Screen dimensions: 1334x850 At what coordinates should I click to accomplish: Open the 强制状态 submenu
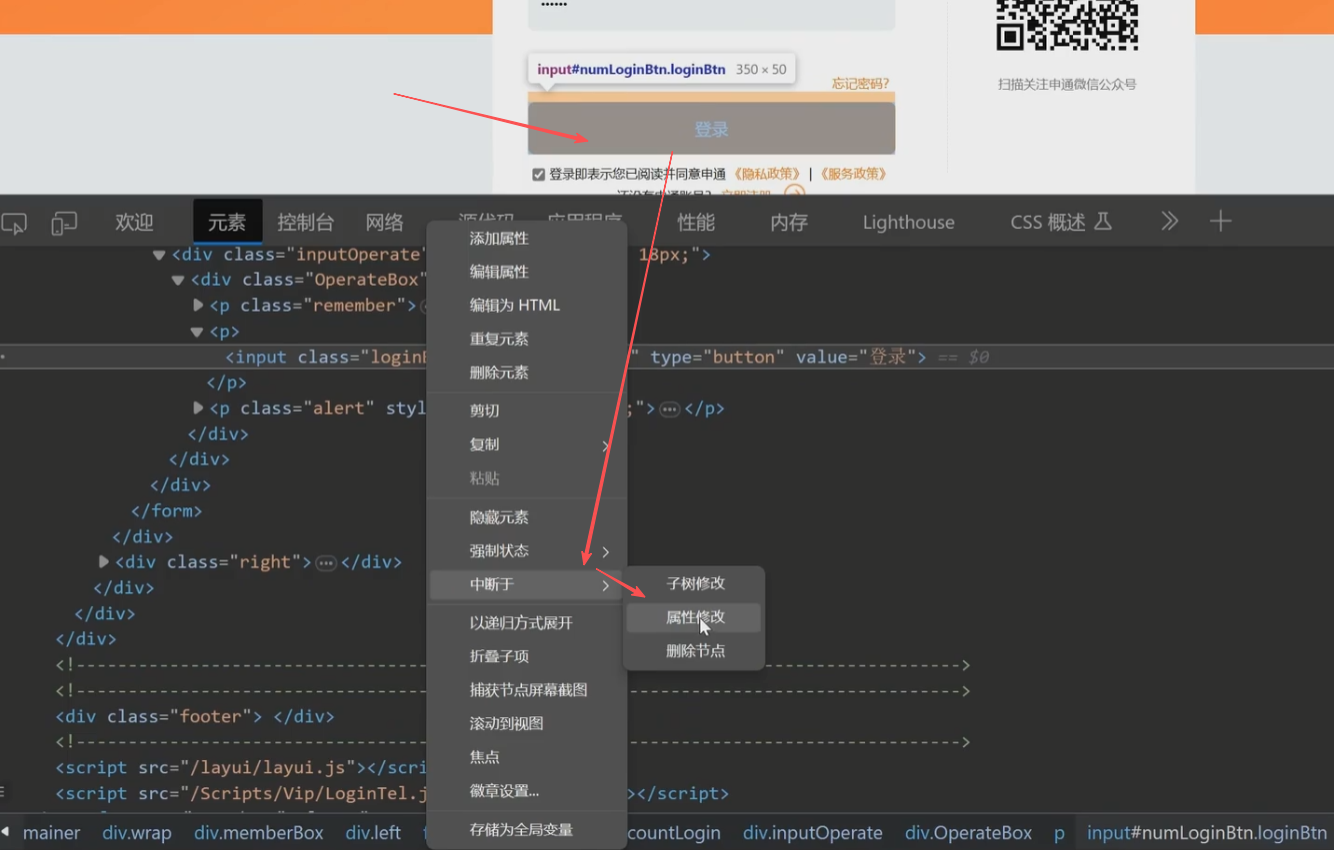(527, 551)
